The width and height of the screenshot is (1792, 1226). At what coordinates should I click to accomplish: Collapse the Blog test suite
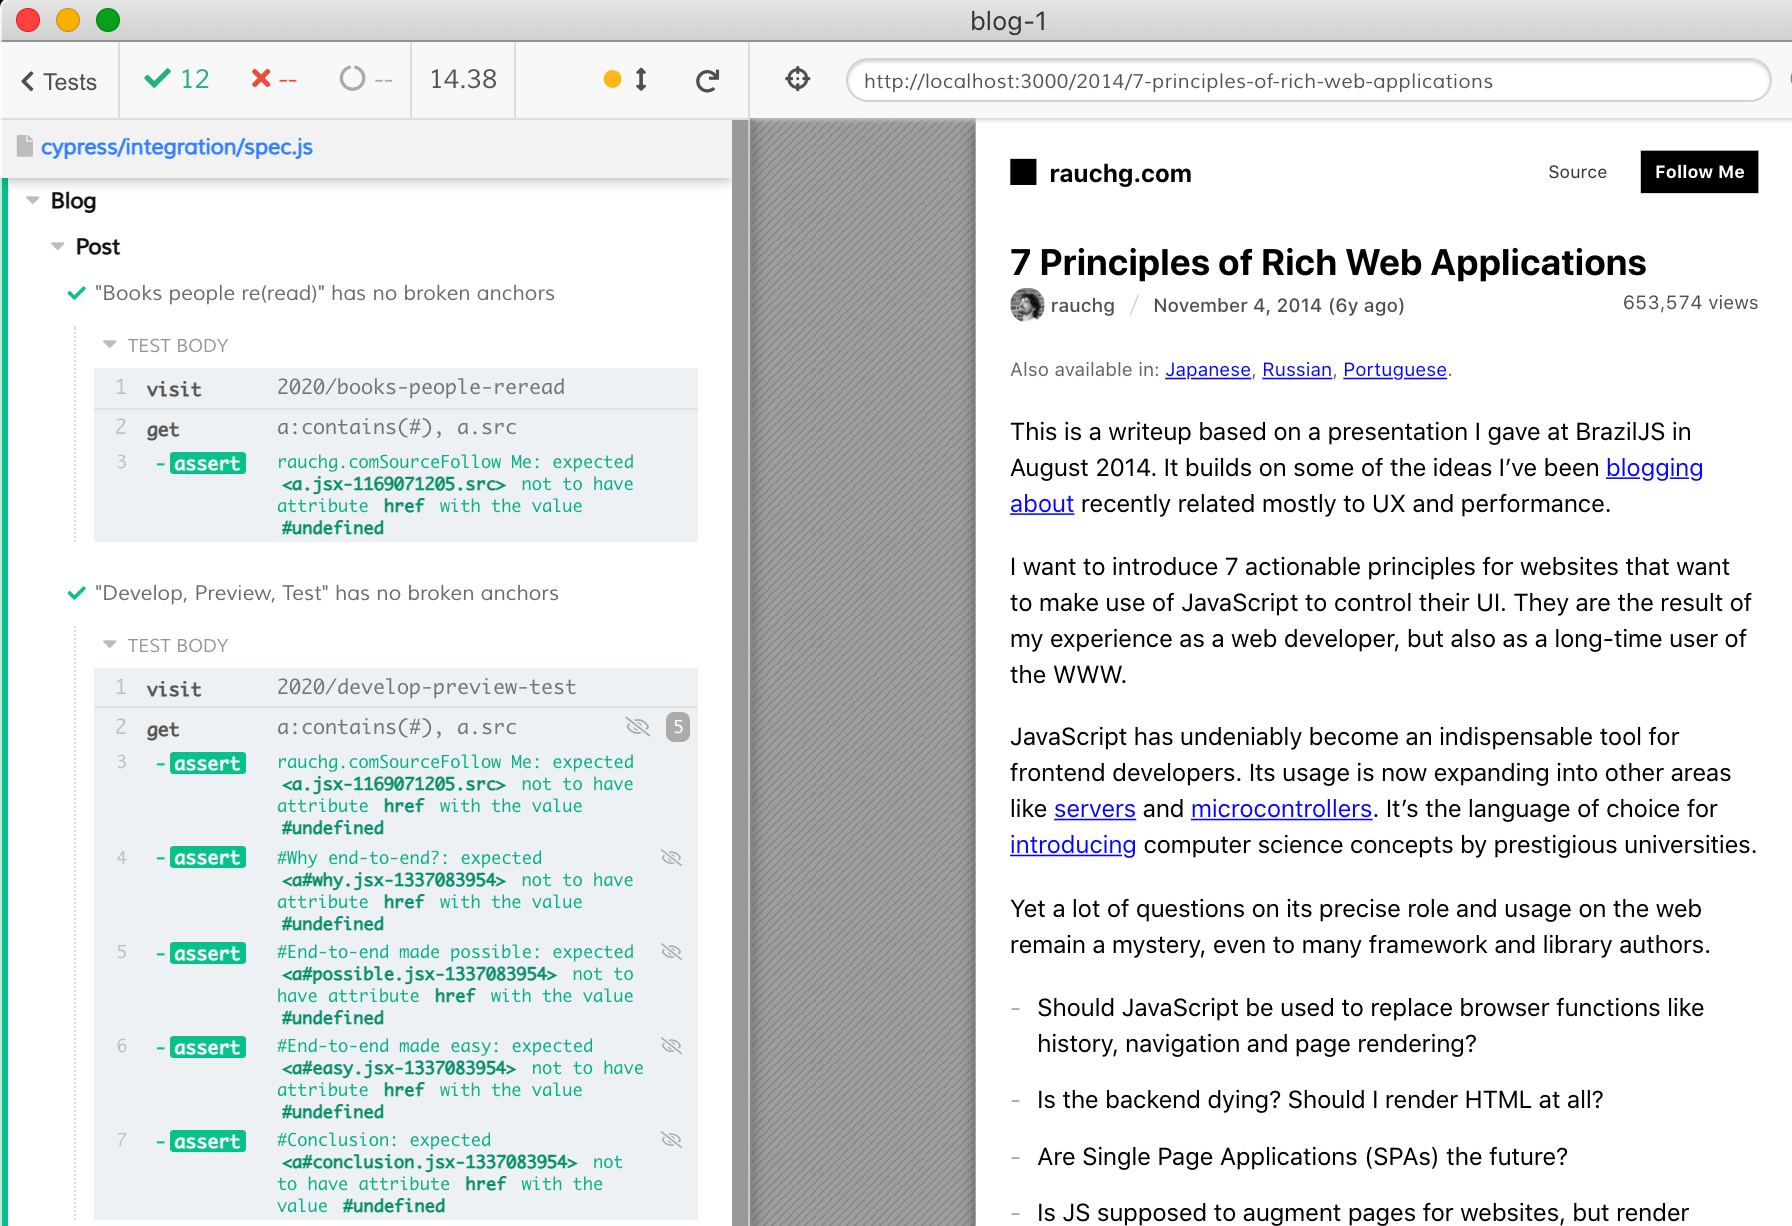point(33,200)
